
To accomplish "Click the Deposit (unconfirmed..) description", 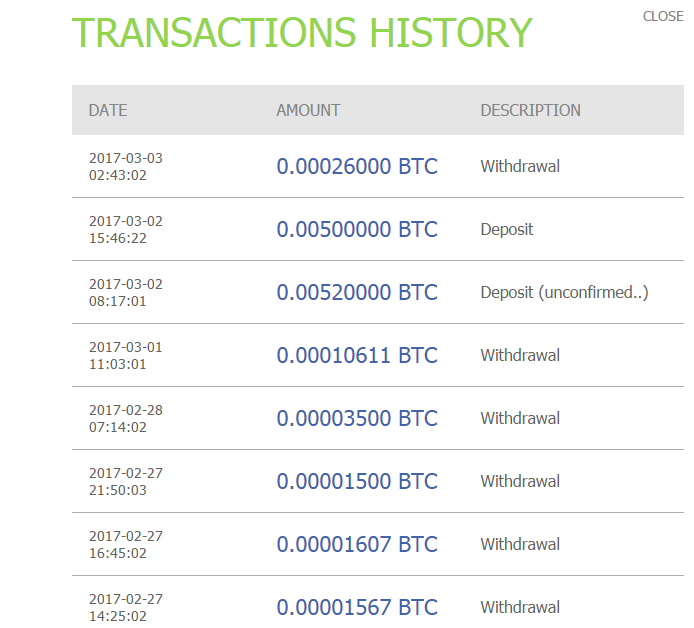I will click(x=564, y=292).
